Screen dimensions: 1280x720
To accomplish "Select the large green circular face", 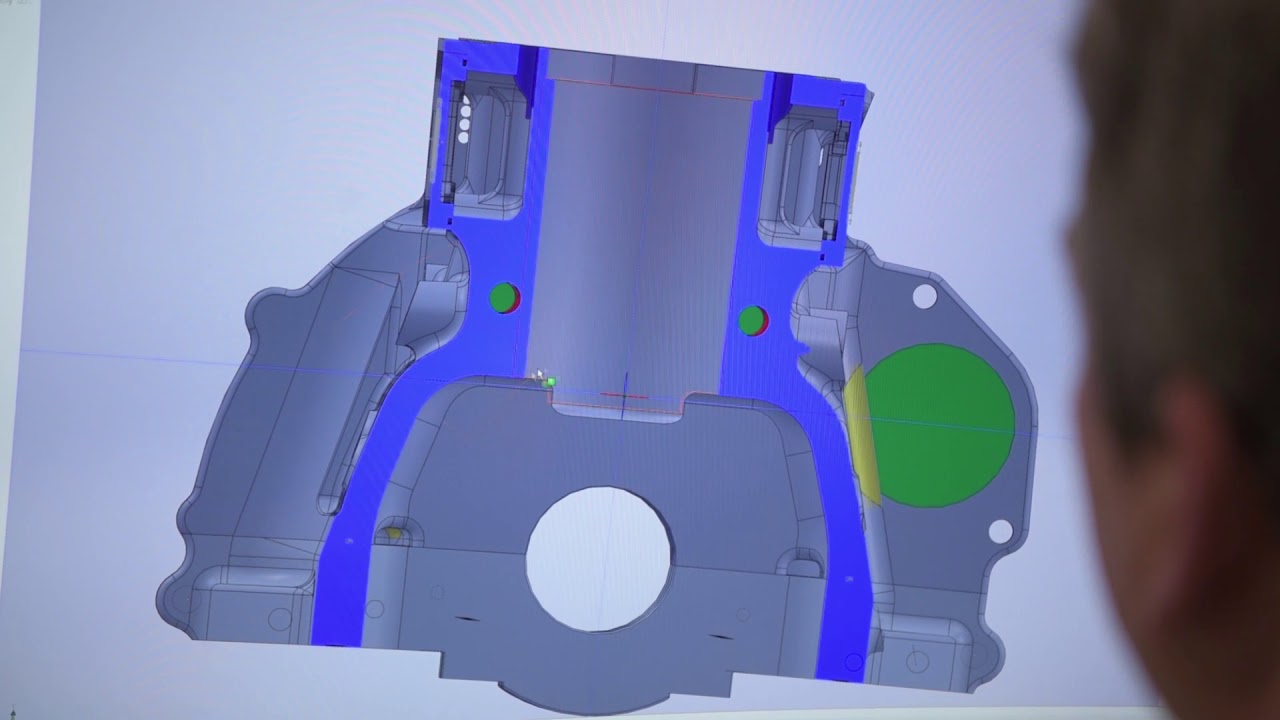I will [x=938, y=425].
